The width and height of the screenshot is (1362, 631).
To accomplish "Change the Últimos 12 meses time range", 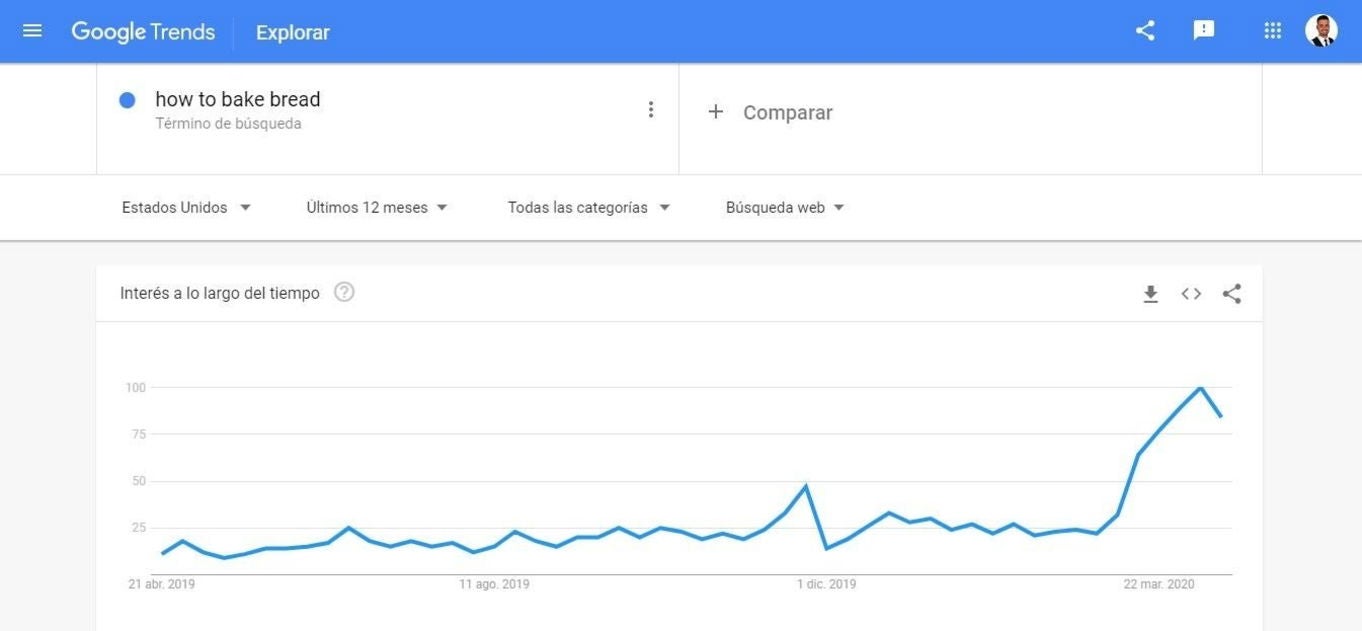I will pos(377,208).
